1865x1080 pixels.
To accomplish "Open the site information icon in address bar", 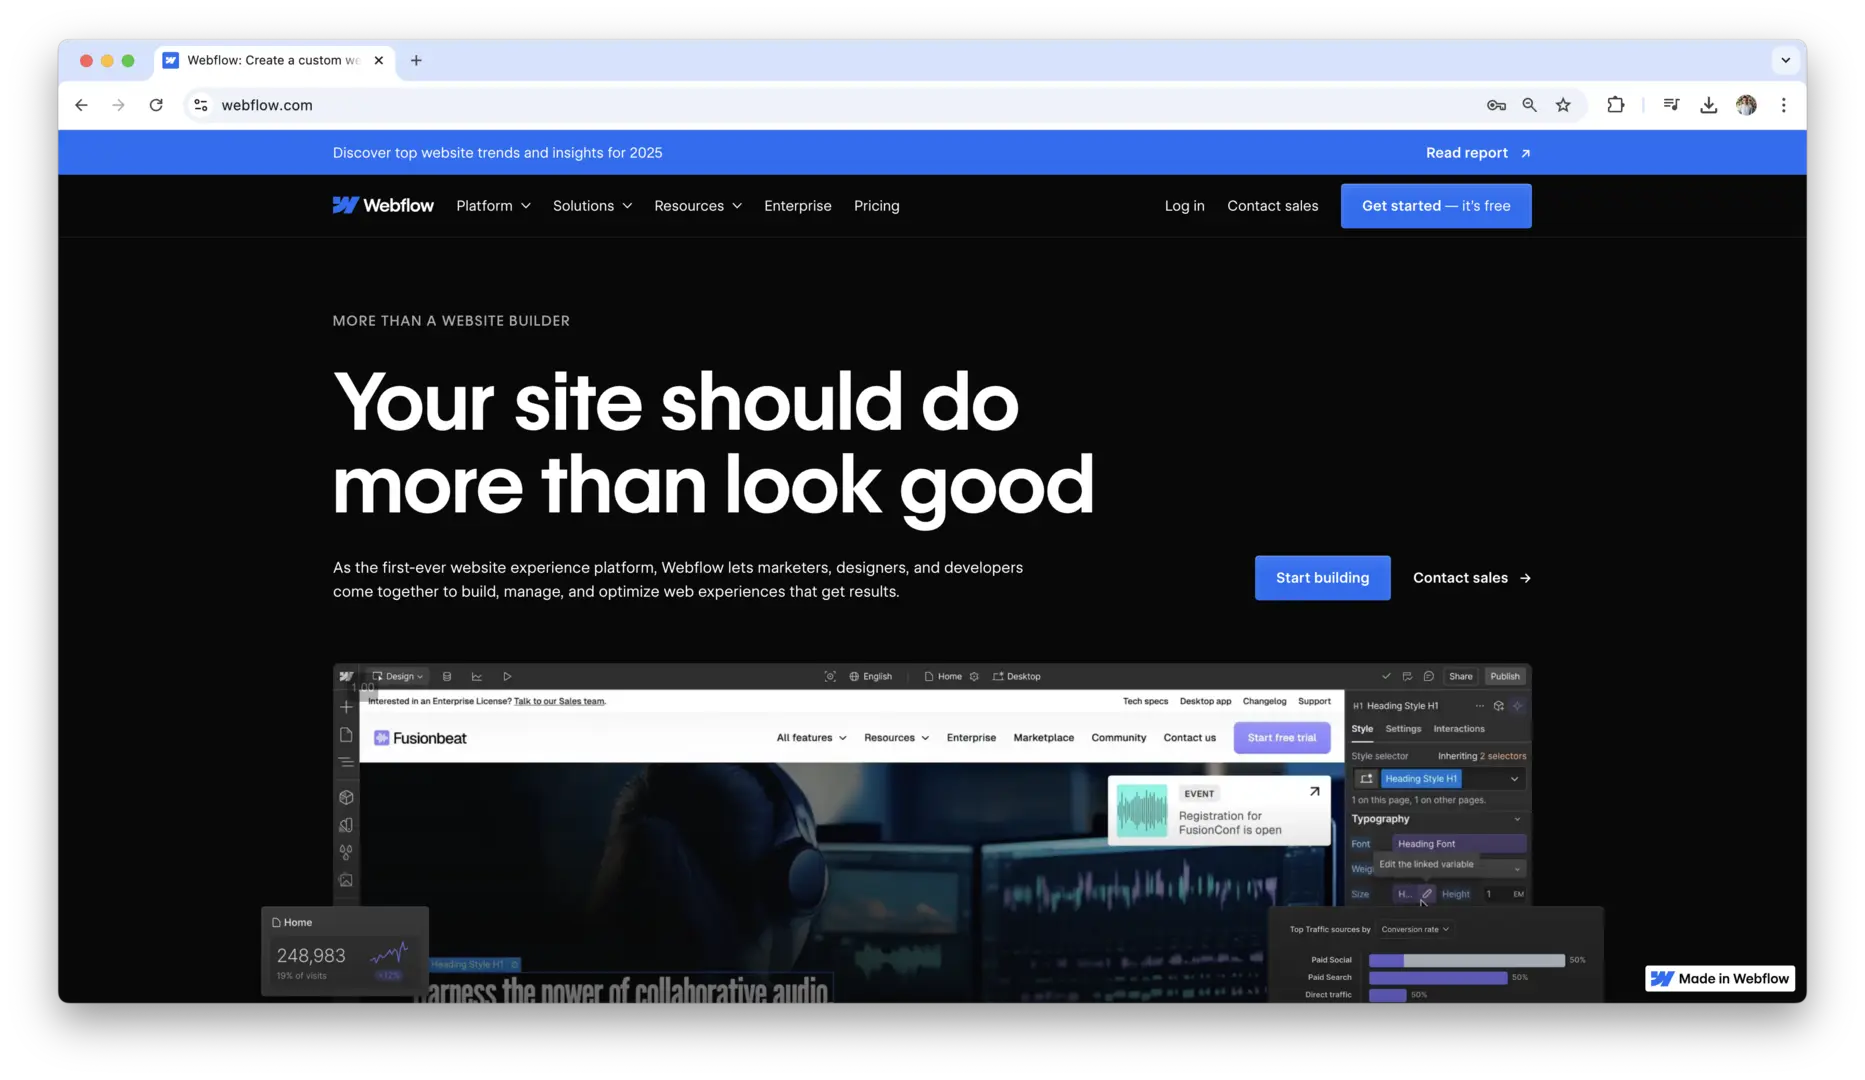I will (201, 105).
